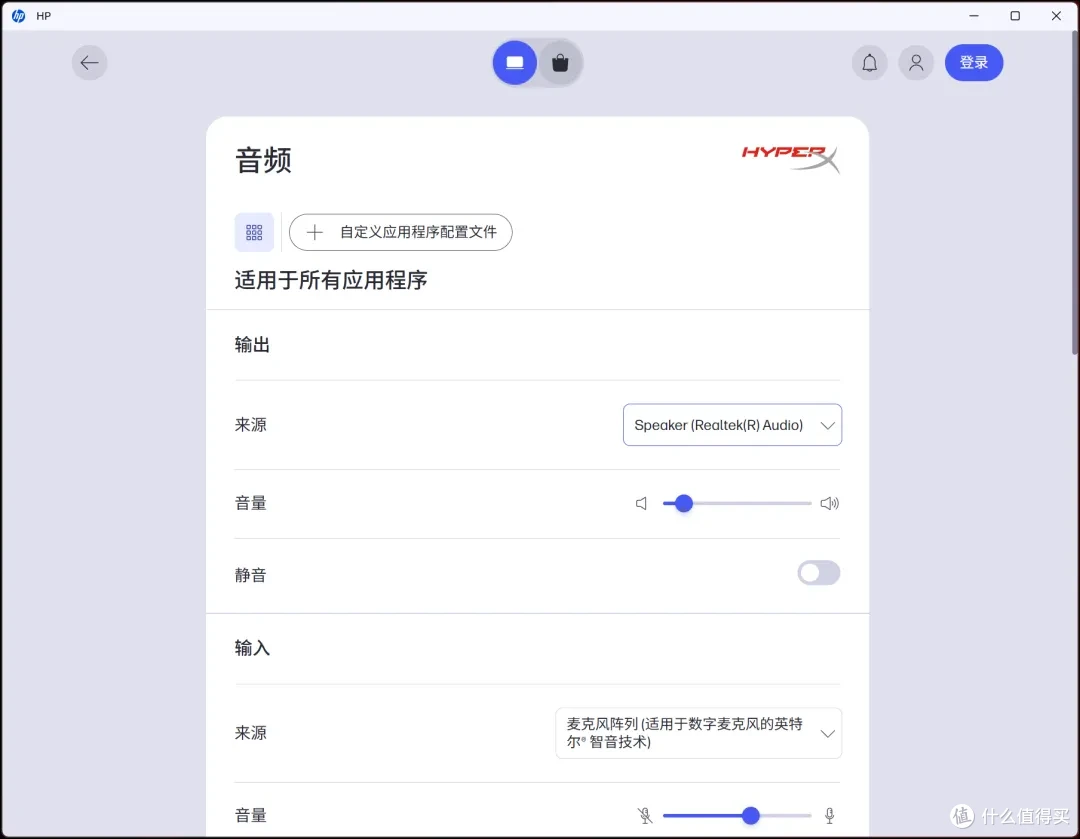Click the HyperX logo

click(791, 158)
